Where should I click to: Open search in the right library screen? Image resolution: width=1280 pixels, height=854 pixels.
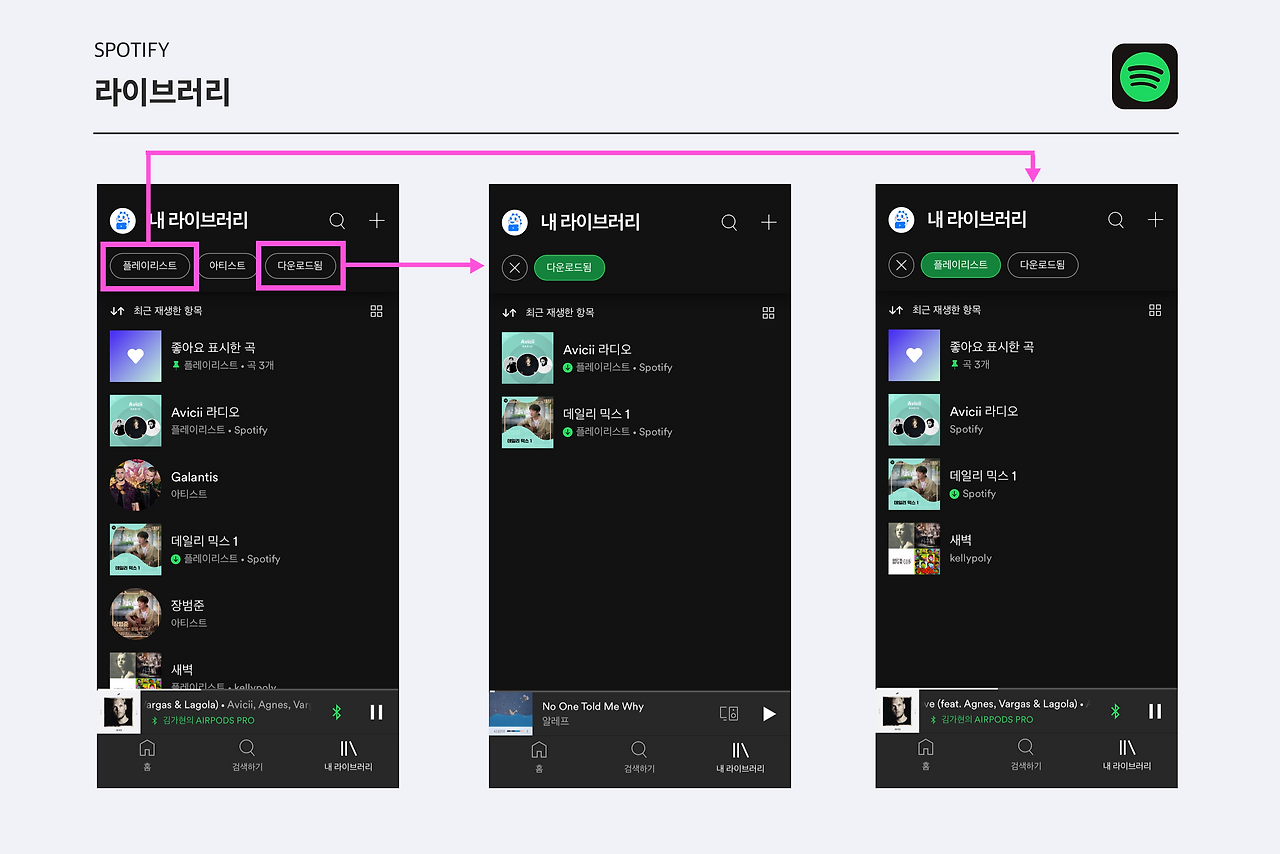pyautogui.click(x=1116, y=220)
